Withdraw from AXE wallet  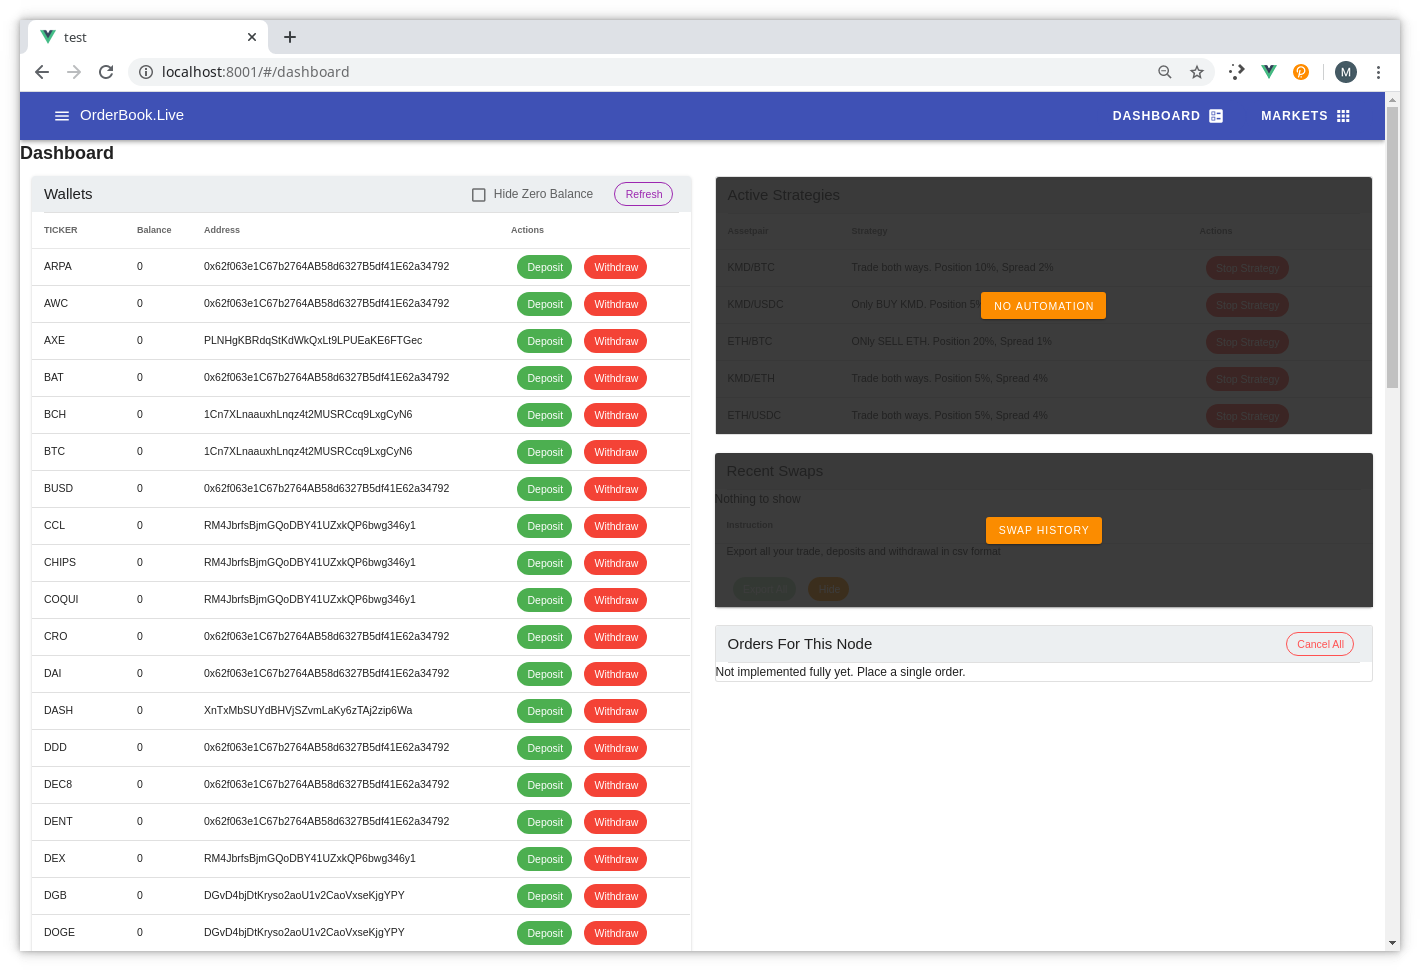(x=616, y=341)
